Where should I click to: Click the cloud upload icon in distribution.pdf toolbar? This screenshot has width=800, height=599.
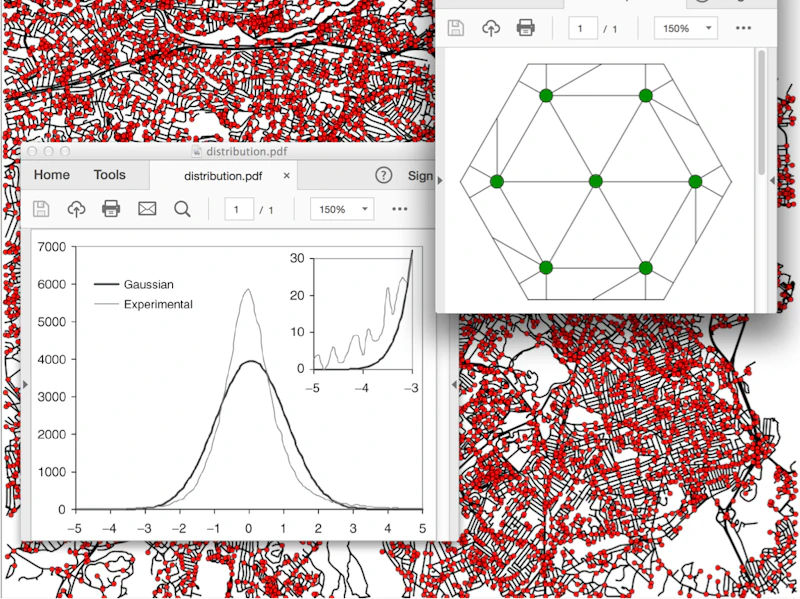77,209
